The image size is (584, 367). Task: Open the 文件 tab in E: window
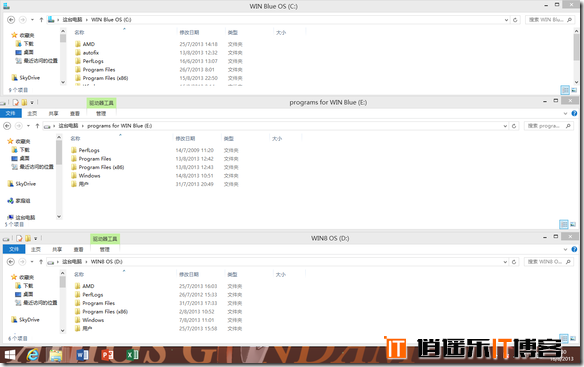tap(10, 113)
